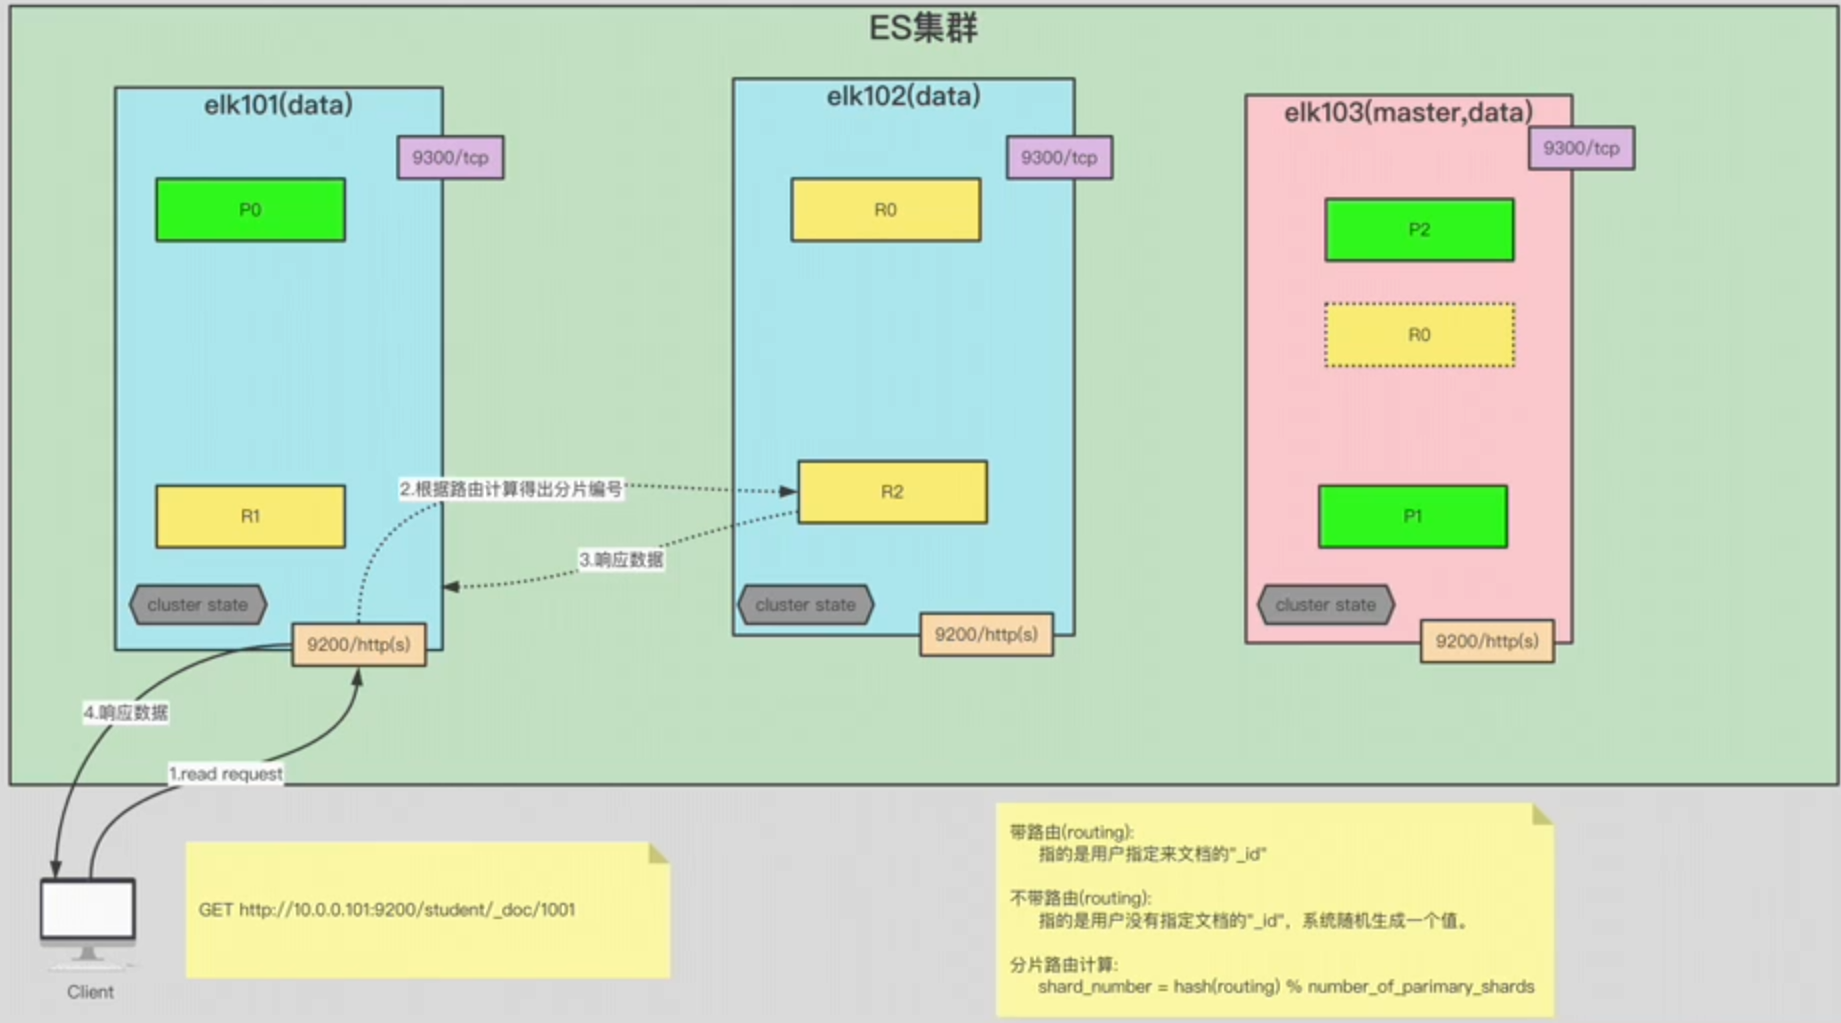This screenshot has width=1841, height=1023.
Task: Expand the 9300/tcp port label on elk101
Action: (x=450, y=157)
